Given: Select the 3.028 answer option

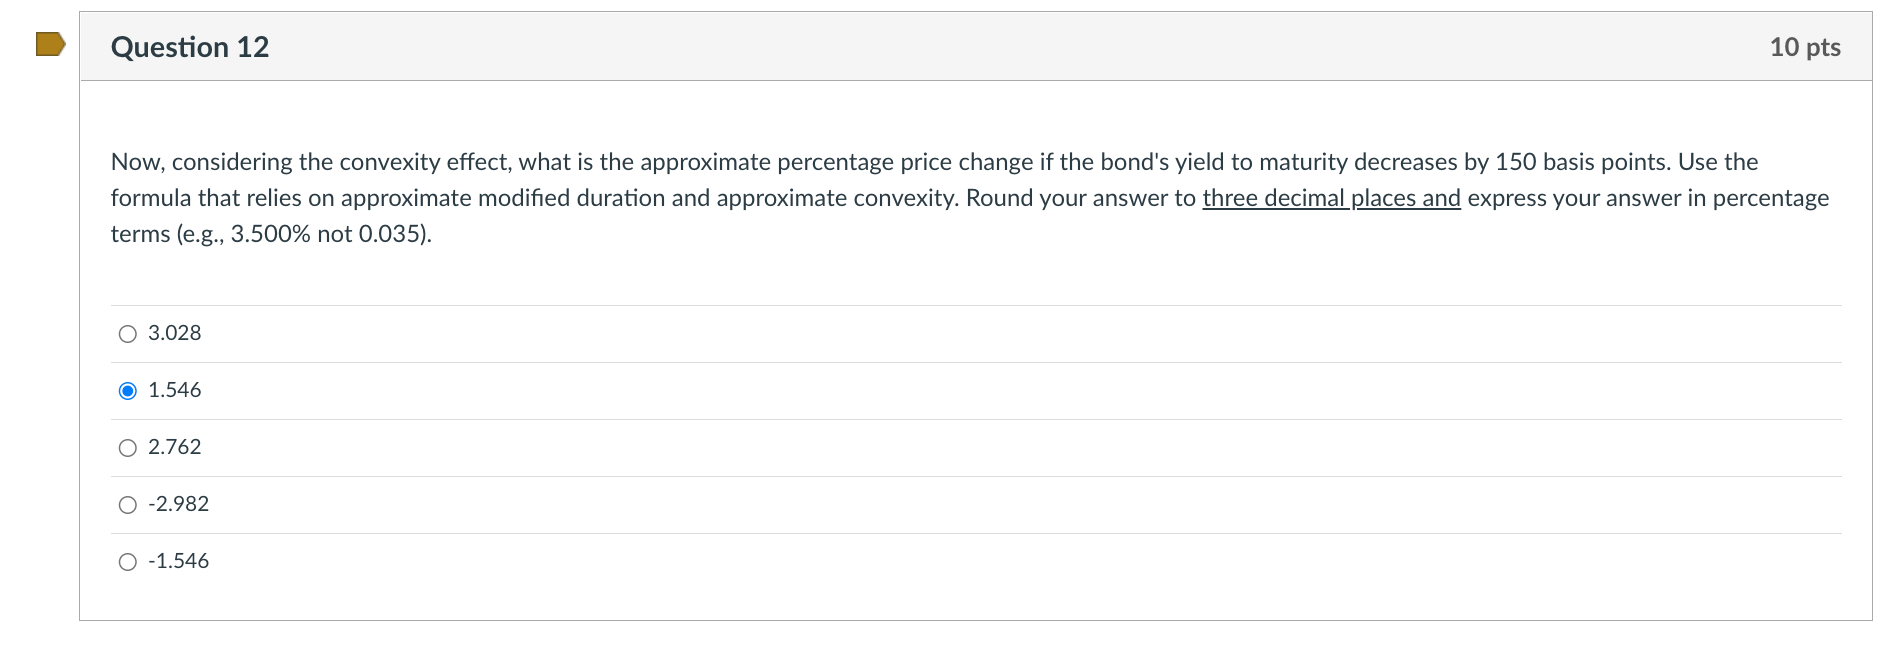Looking at the screenshot, I should pos(127,334).
